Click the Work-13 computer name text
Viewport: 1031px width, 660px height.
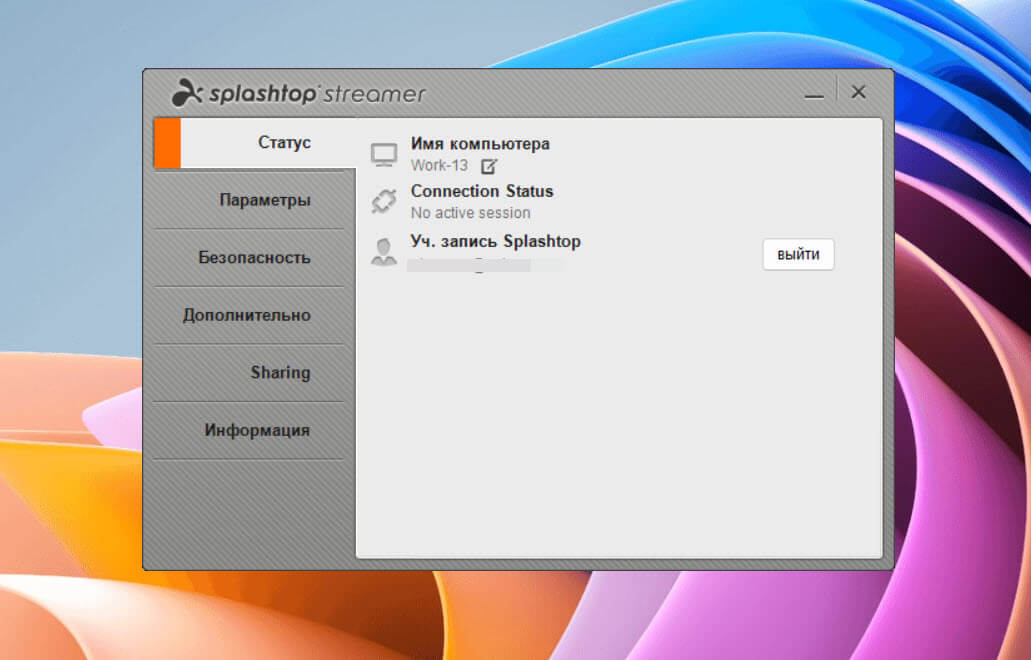coord(439,165)
